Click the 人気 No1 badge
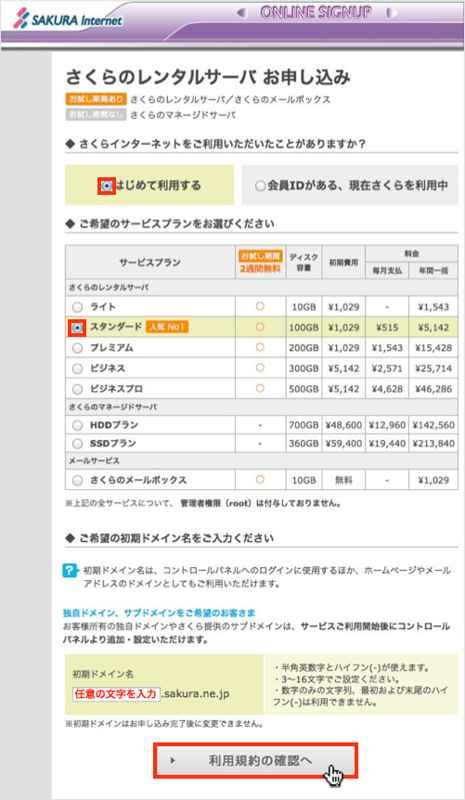This screenshot has width=465, height=800. click(x=167, y=327)
